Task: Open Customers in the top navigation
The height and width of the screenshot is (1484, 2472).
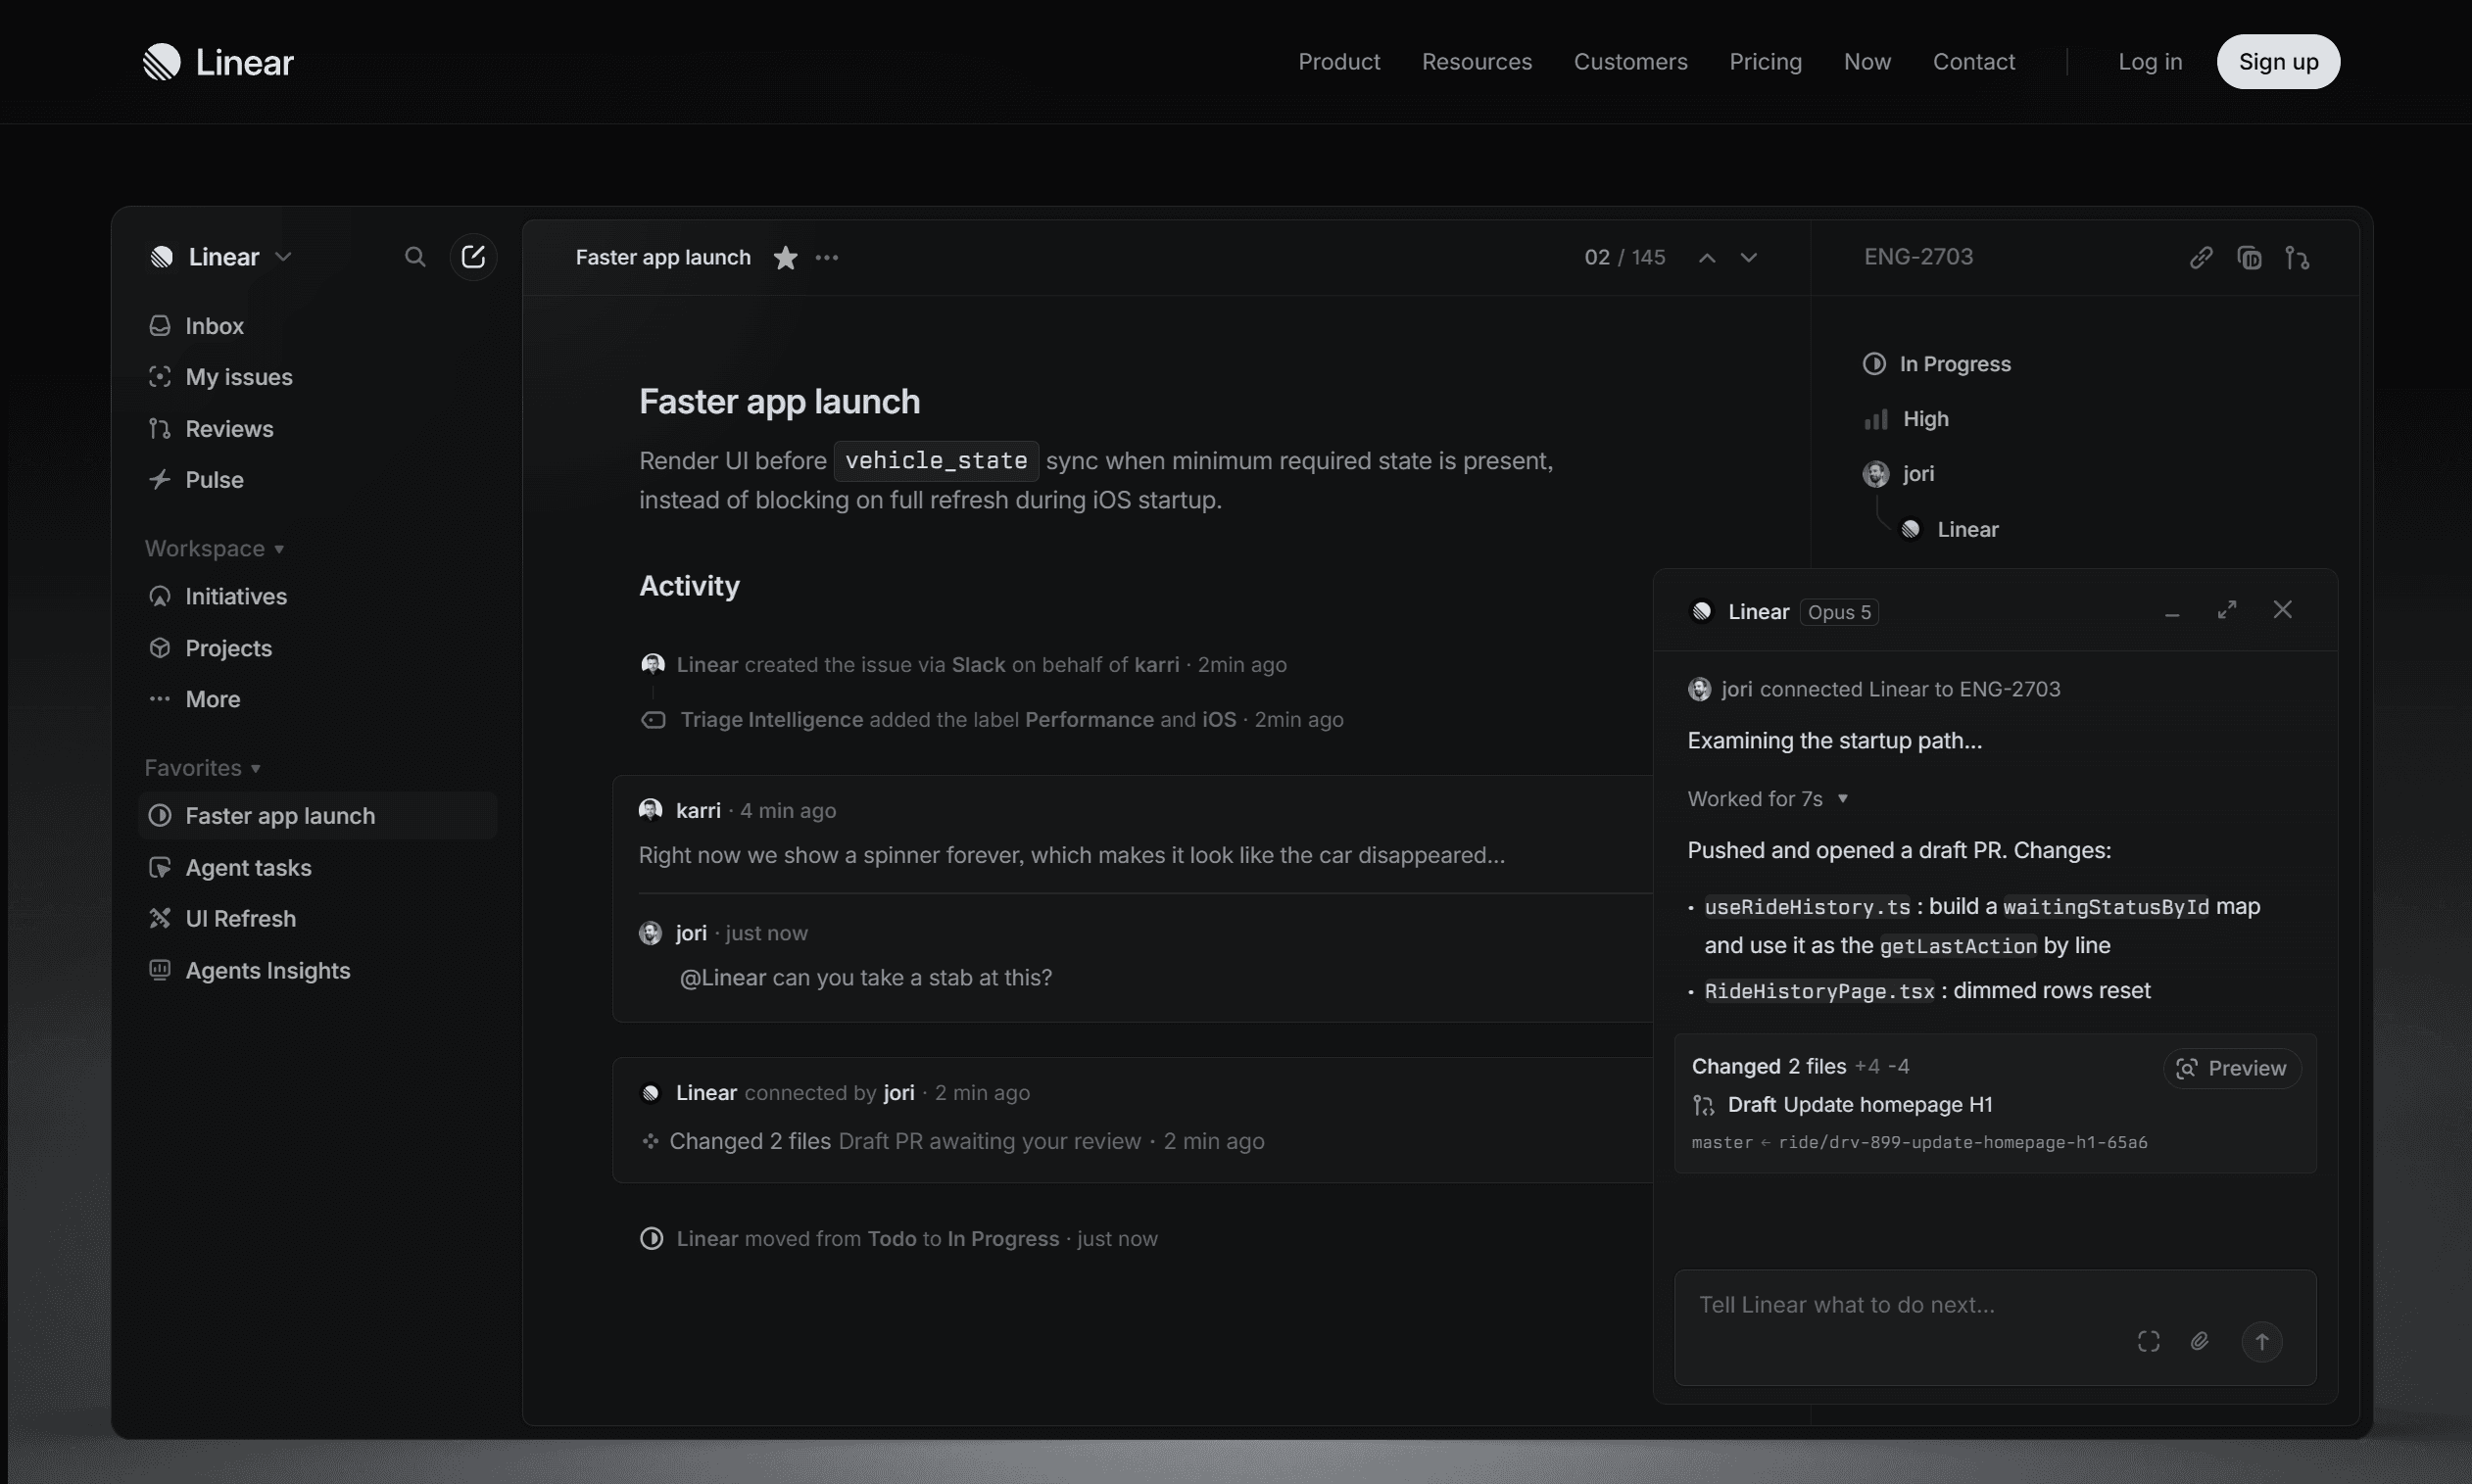Action: [1631, 62]
